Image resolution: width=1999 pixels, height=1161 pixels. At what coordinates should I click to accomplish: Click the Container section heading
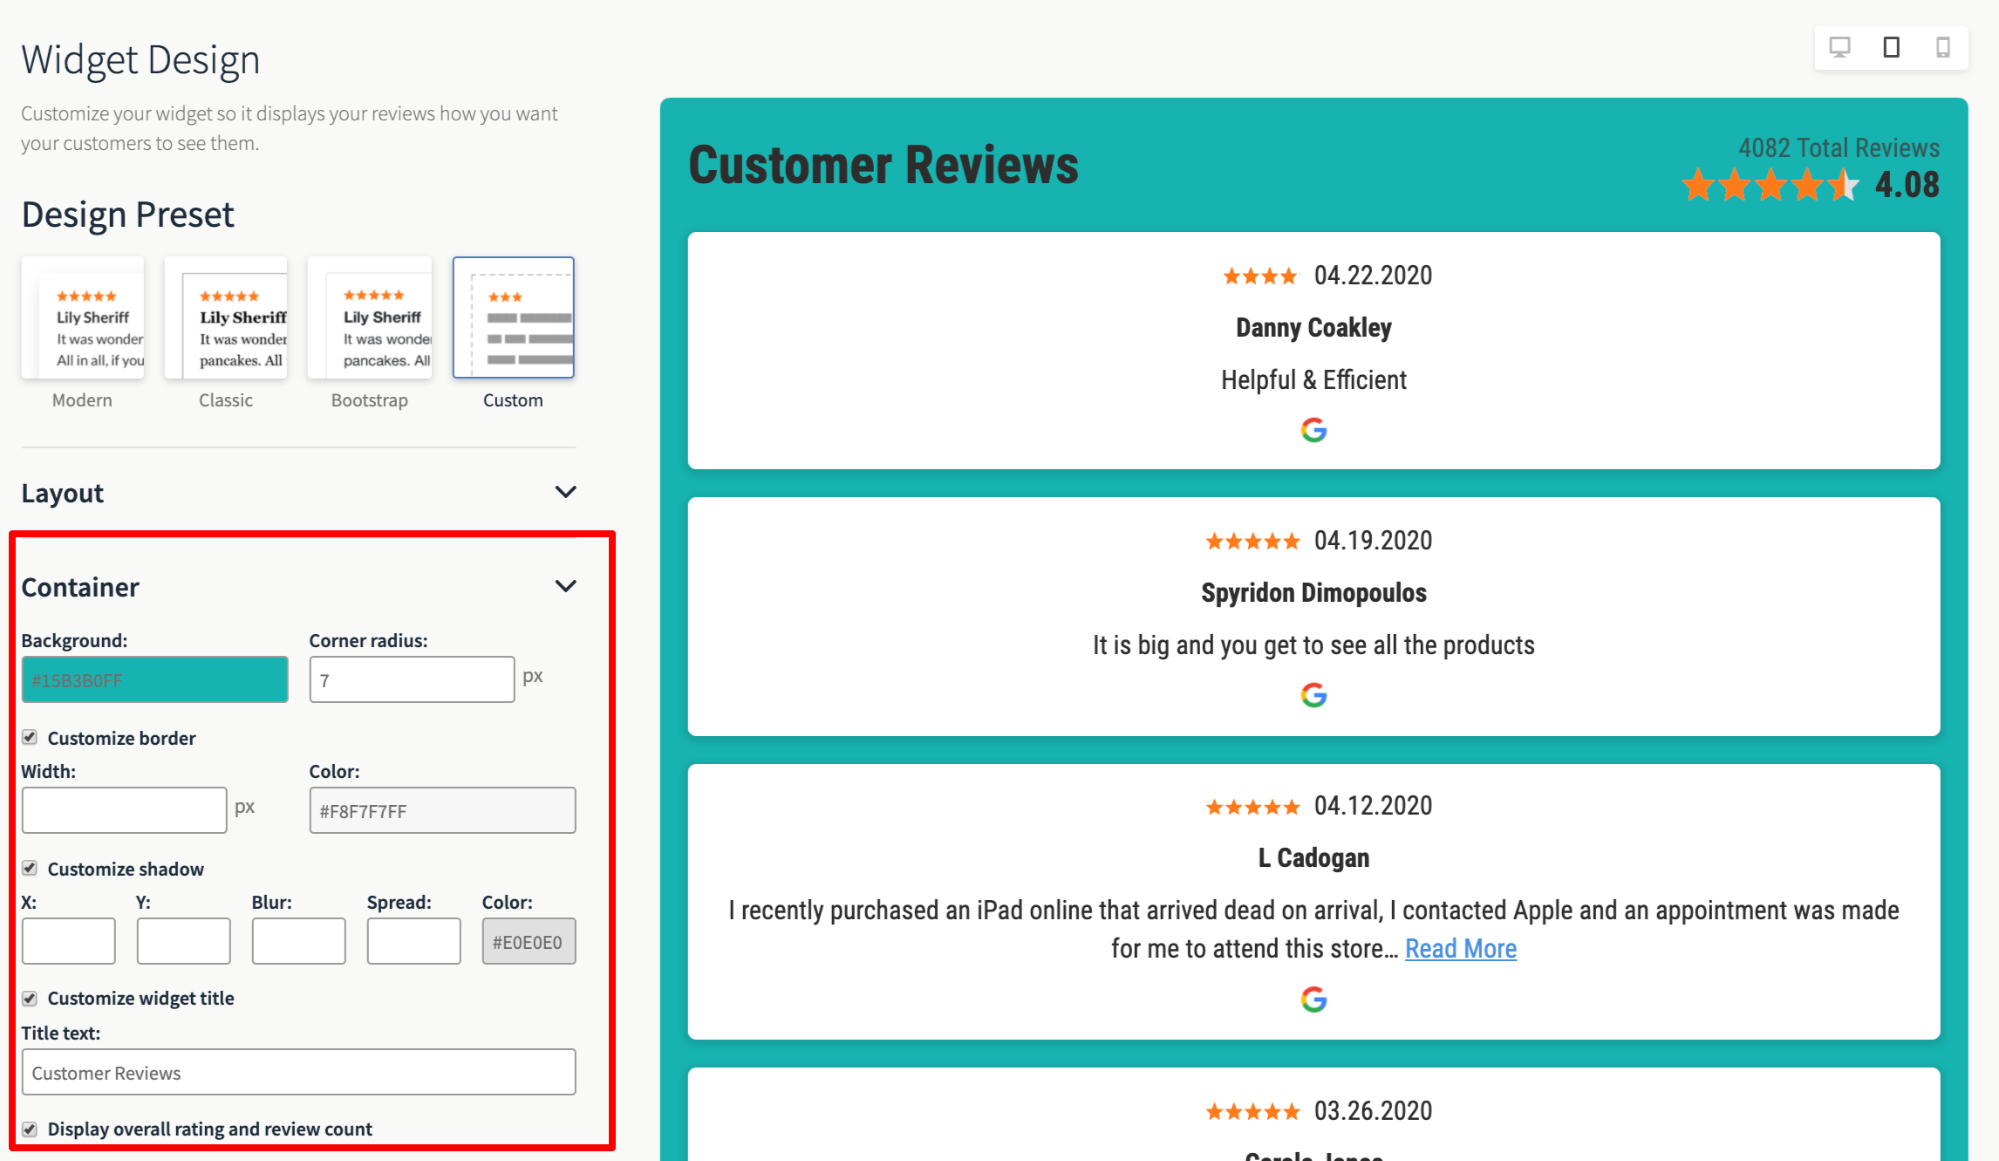[x=80, y=587]
